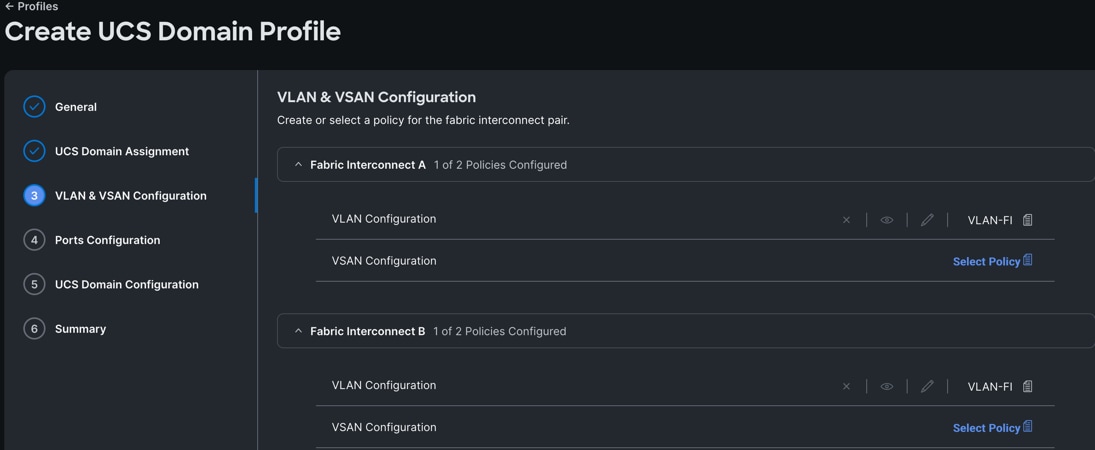Select Policy for Fabric B VSAN Configuration
Image resolution: width=1095 pixels, height=450 pixels.
[992, 428]
